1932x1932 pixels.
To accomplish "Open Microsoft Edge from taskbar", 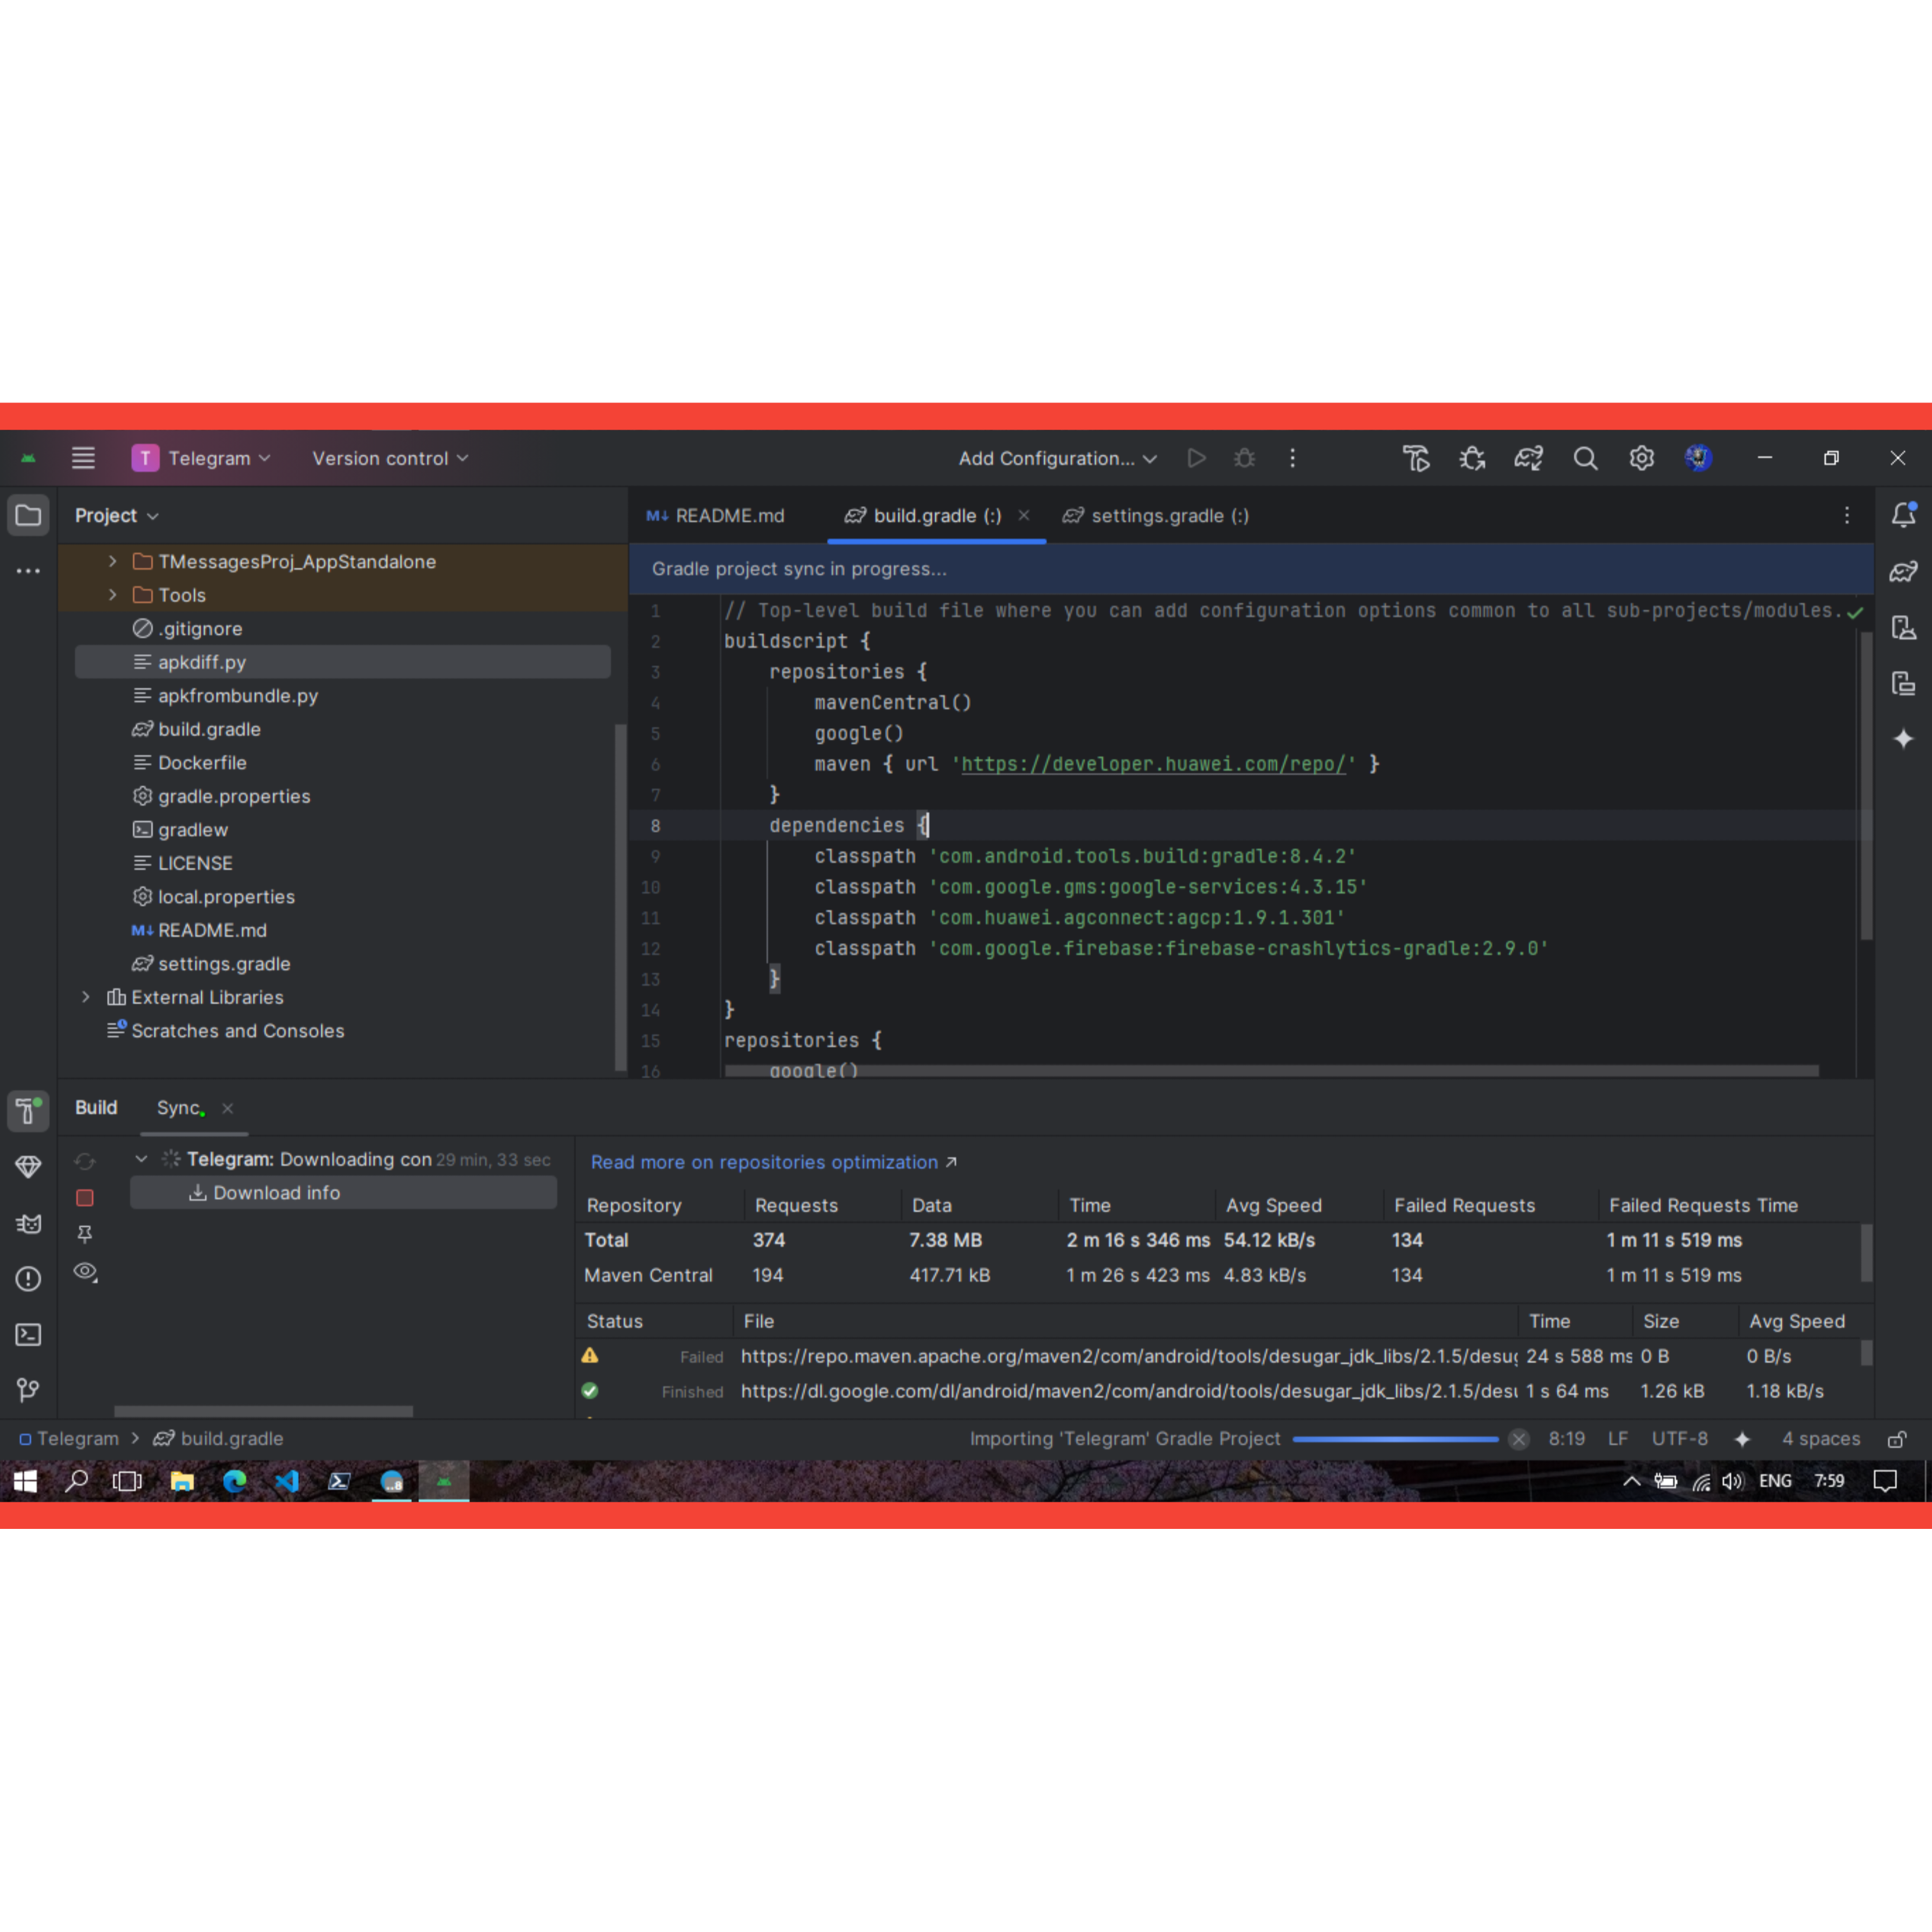I will [235, 1481].
